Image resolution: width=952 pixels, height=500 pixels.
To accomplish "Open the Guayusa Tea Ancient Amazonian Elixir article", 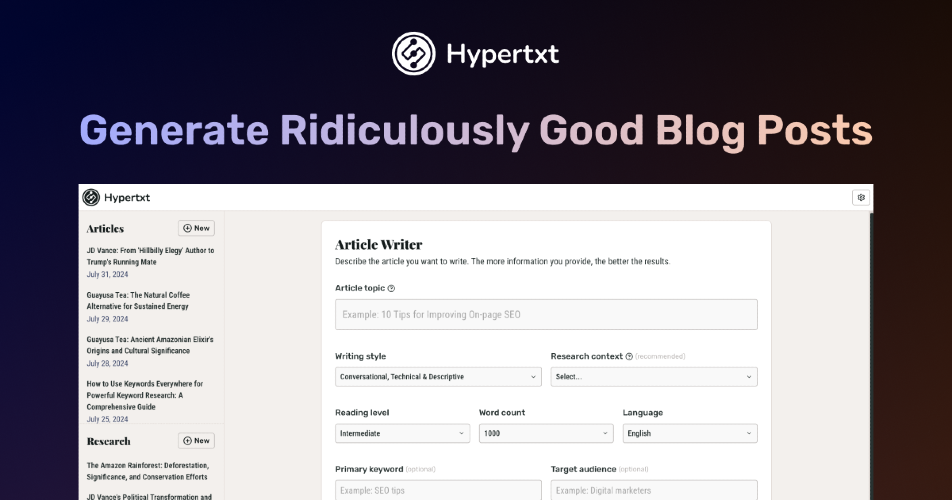I will coord(150,345).
